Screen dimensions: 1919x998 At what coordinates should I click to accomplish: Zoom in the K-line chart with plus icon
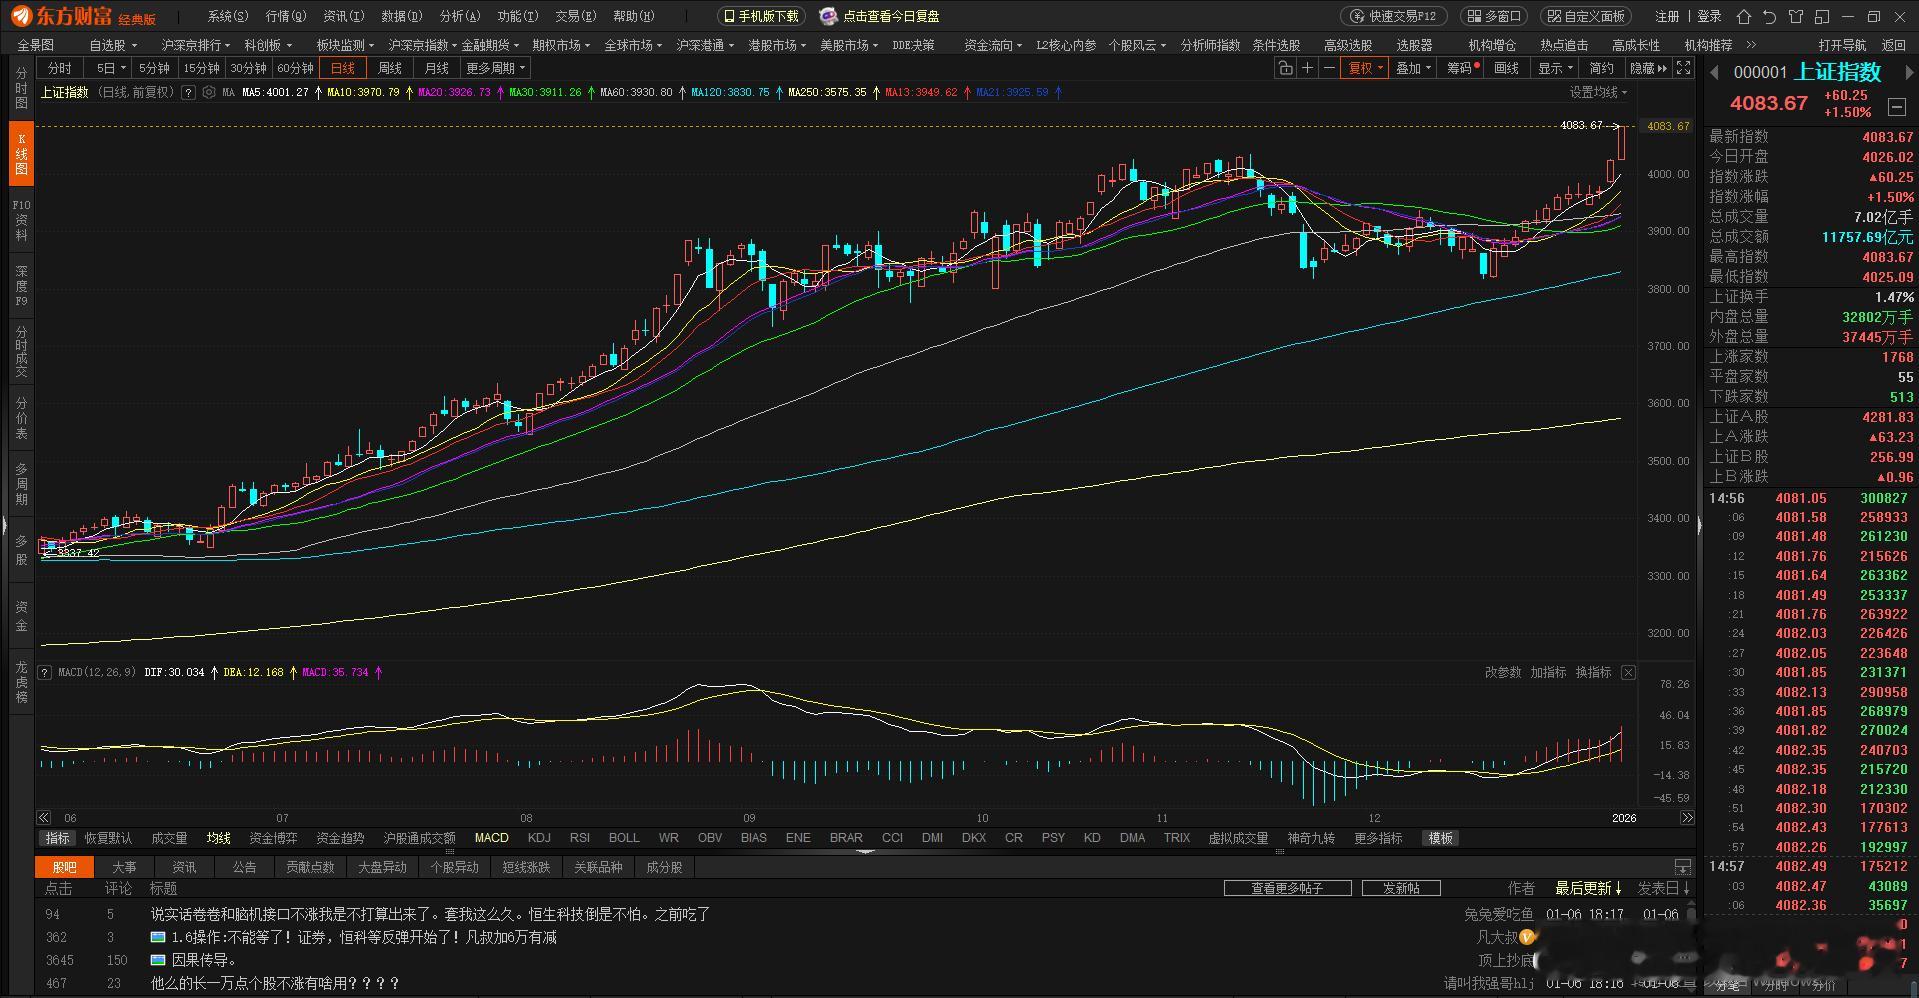(1307, 68)
